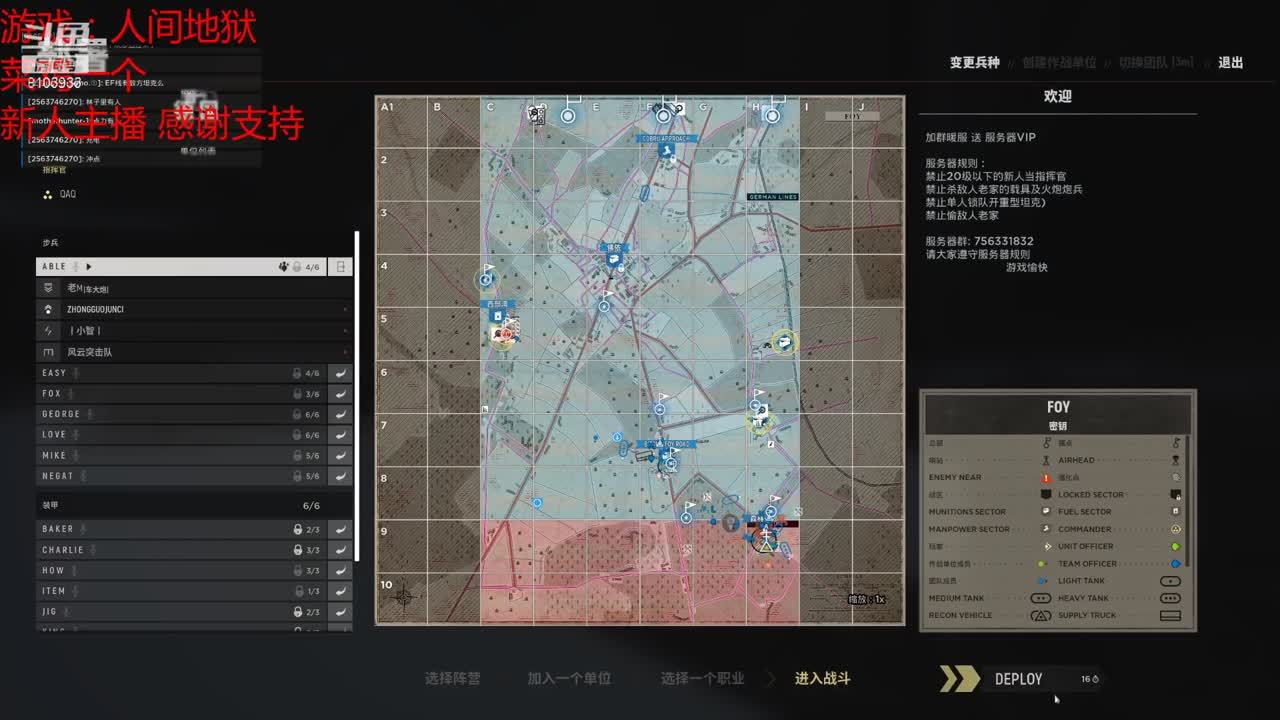Click the German Lines label on the map
The height and width of the screenshot is (720, 1280).
773,197
